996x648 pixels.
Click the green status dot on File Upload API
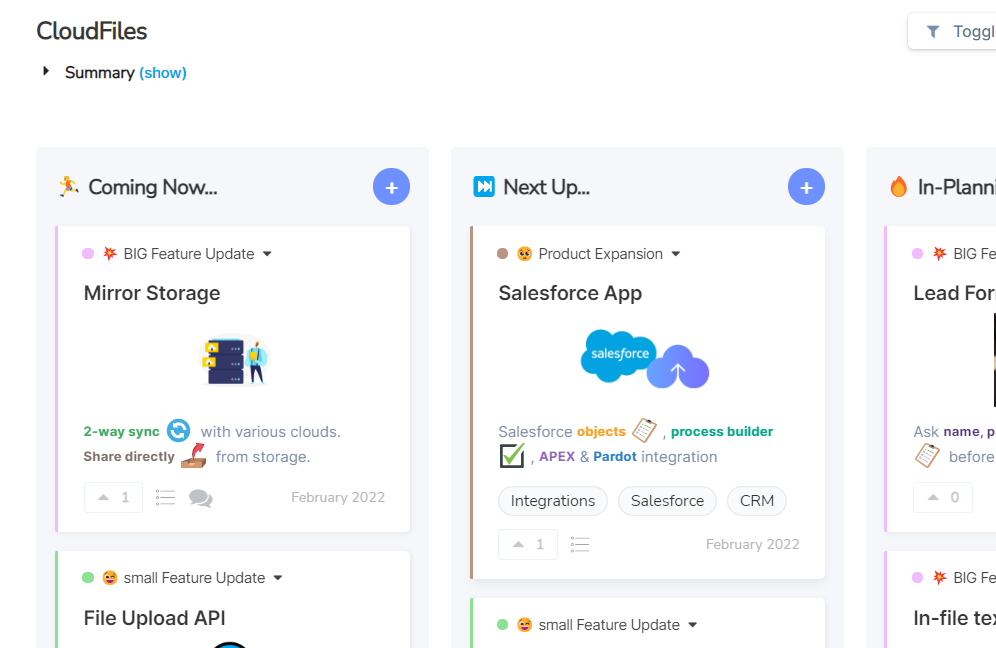click(88, 578)
